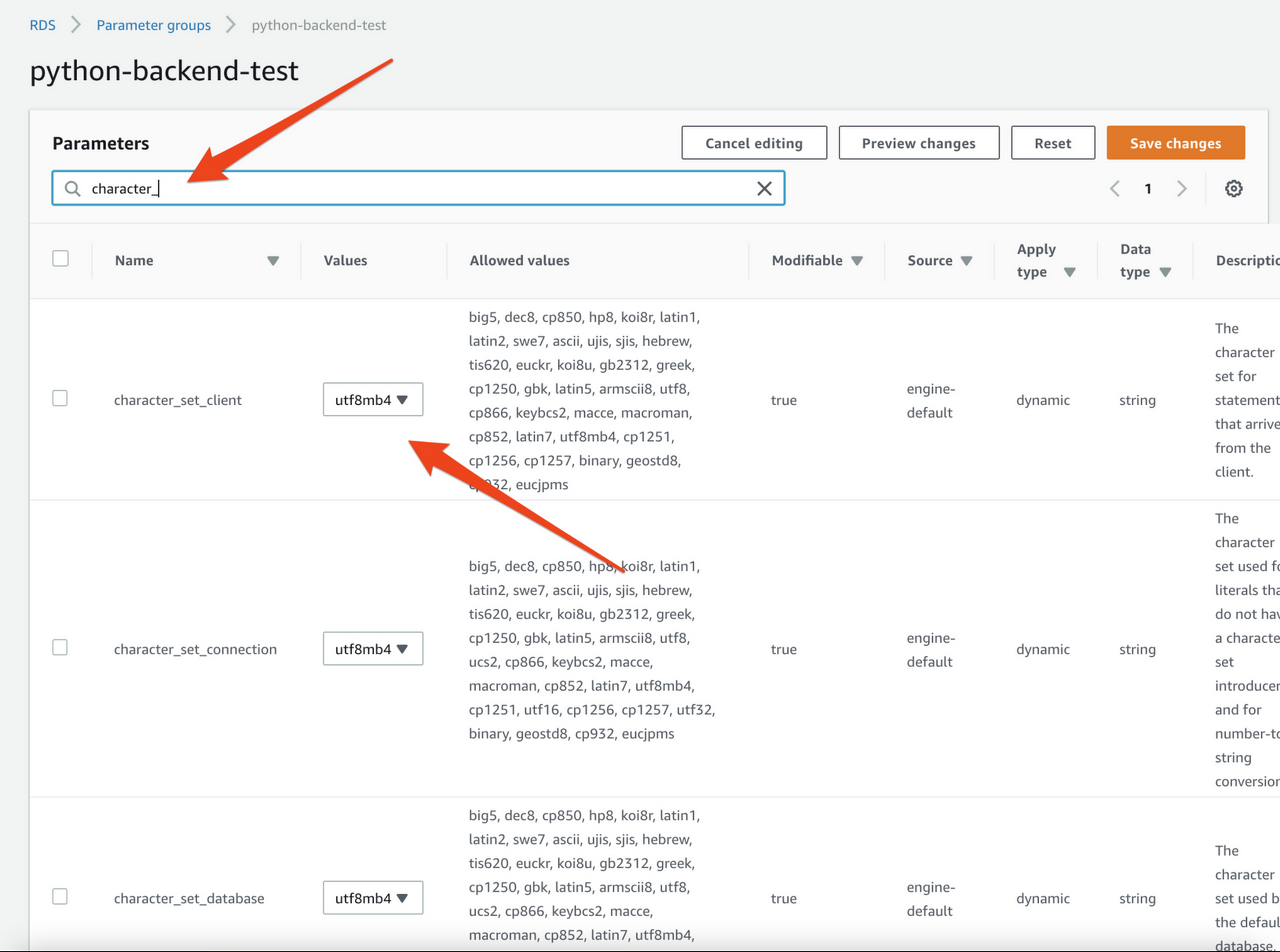
Task: Click the Reset button
Action: (1053, 143)
